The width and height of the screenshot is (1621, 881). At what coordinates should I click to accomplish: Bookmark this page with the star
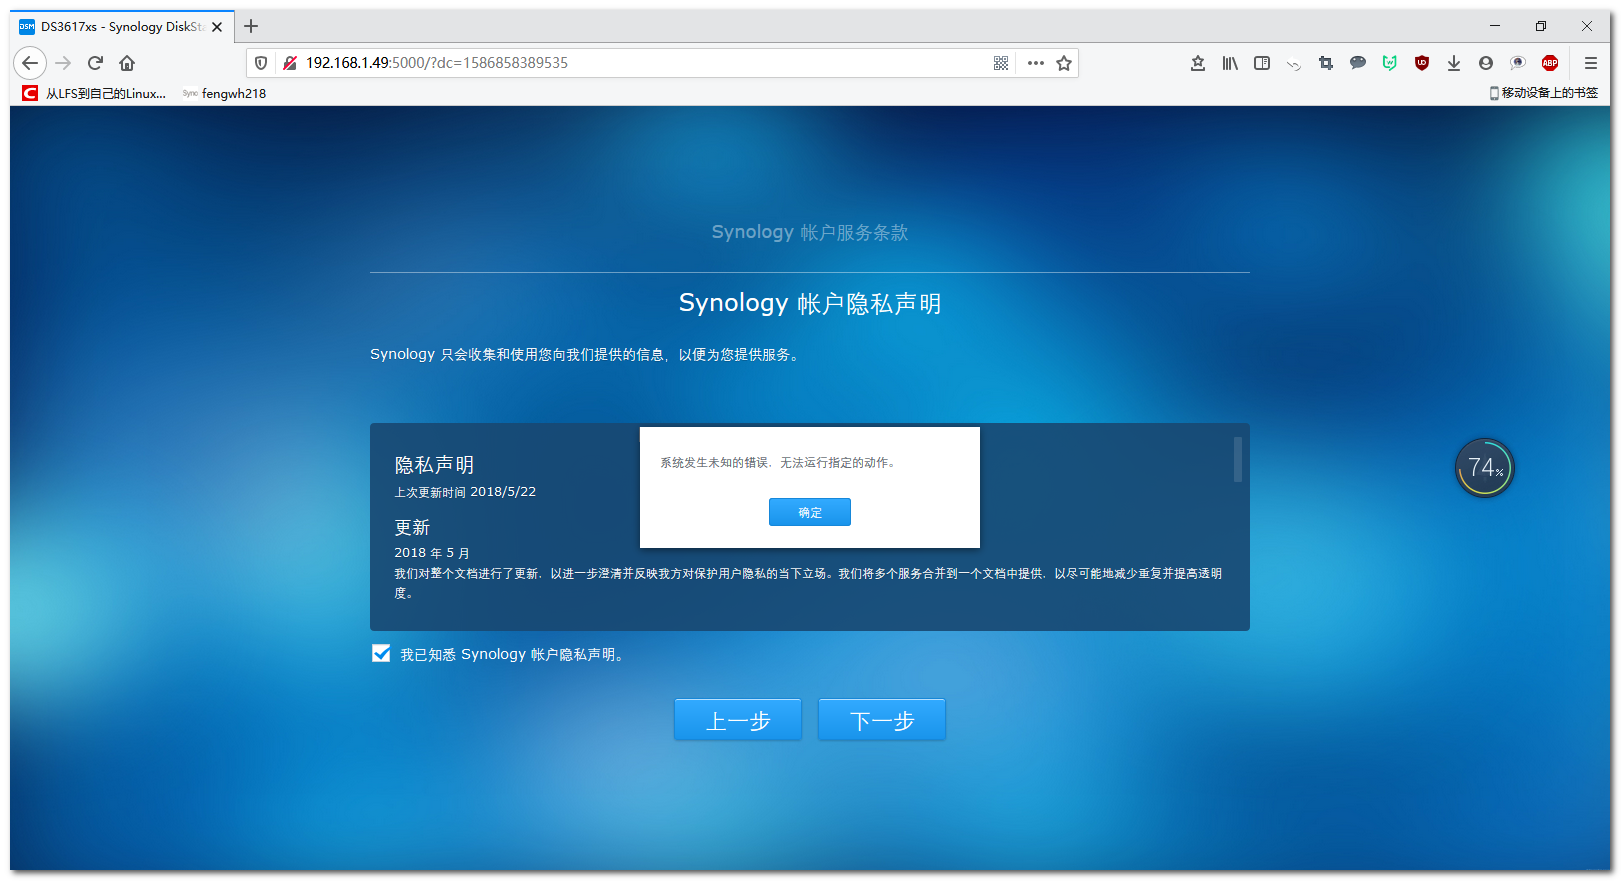(x=1064, y=63)
